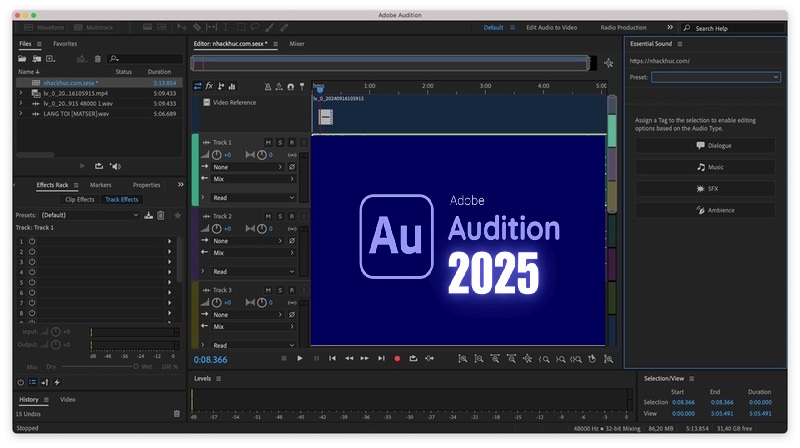Show the fx Effects track controls
800x448 pixels.
point(209,86)
